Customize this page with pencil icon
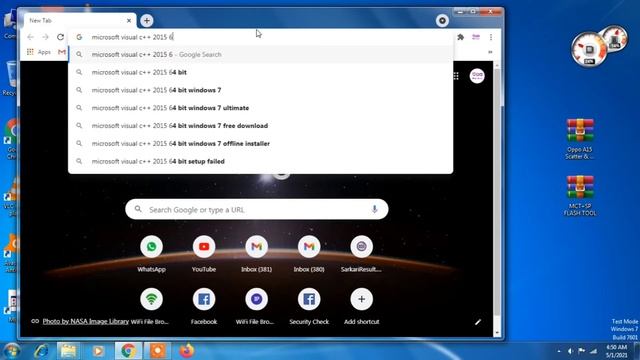 click(478, 322)
